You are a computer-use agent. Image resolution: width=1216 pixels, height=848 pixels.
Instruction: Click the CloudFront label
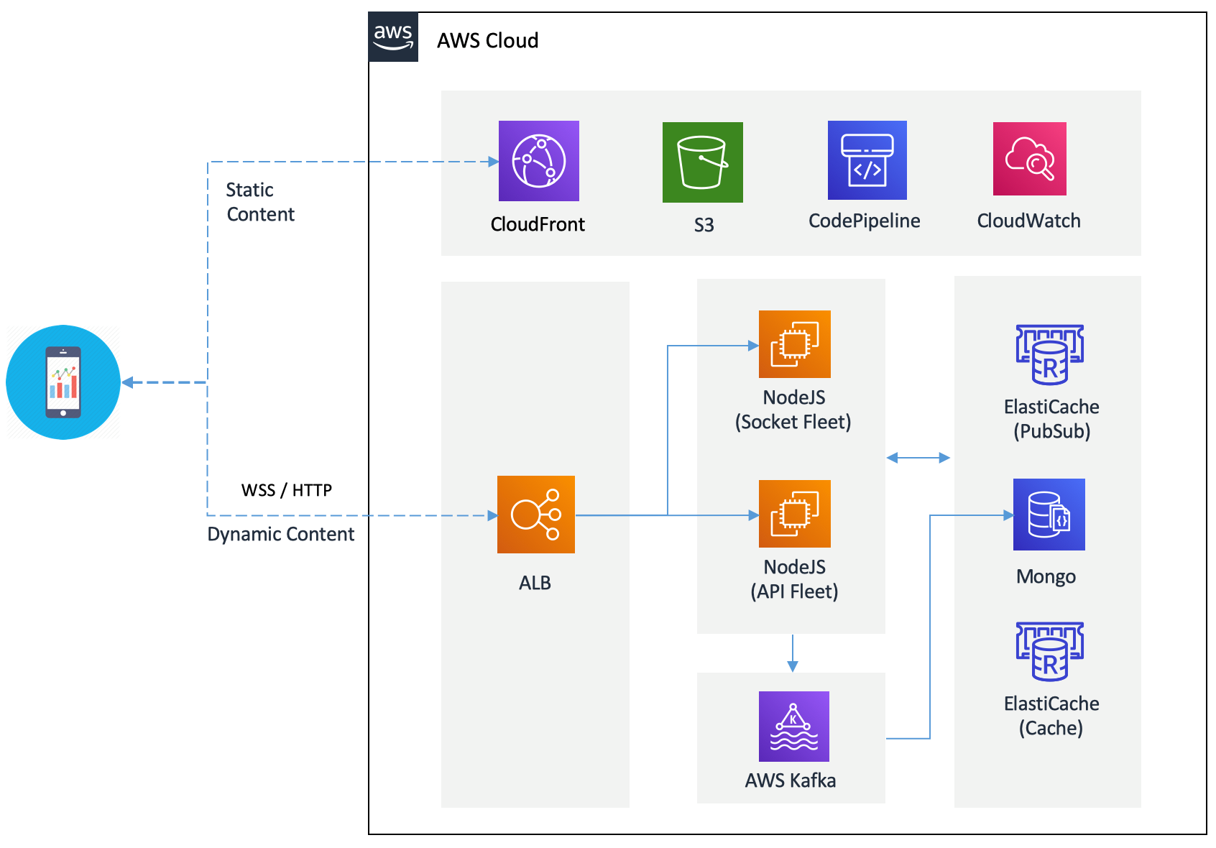(538, 224)
